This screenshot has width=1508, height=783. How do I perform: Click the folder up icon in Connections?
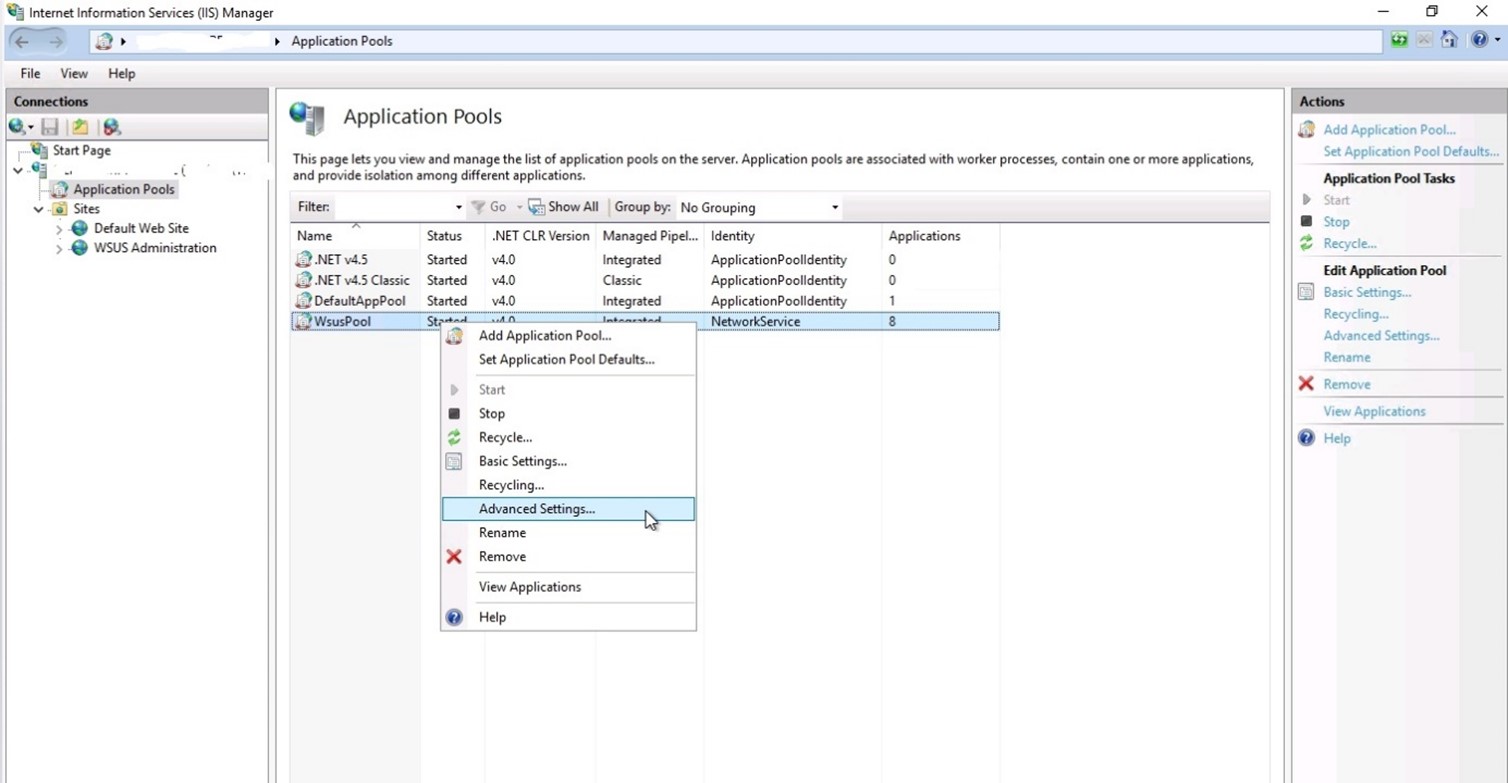pos(80,127)
